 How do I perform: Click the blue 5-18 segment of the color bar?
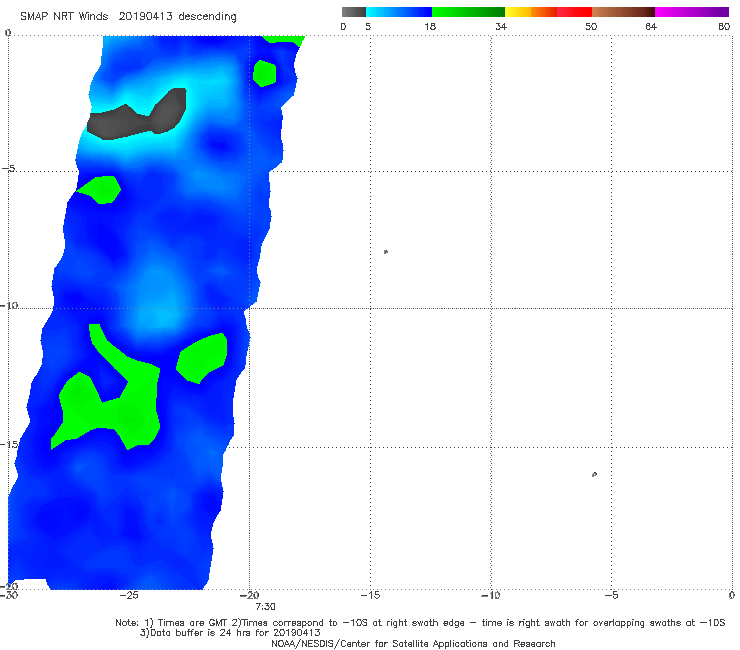tap(399, 12)
